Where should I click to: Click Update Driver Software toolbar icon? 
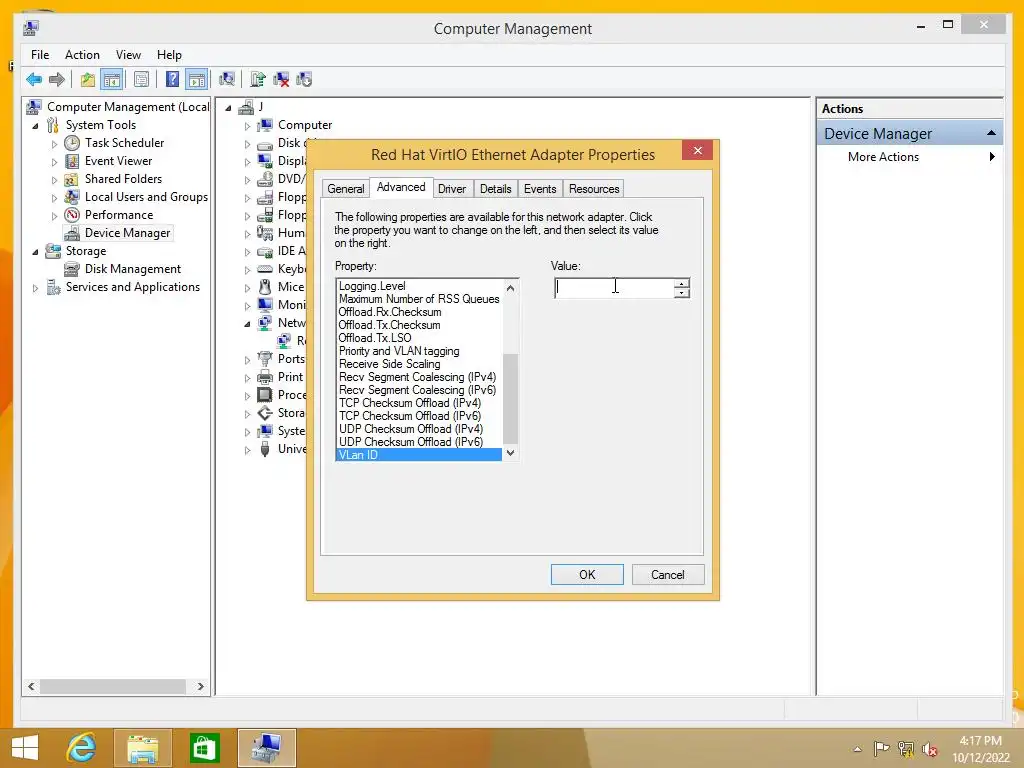(x=258, y=80)
